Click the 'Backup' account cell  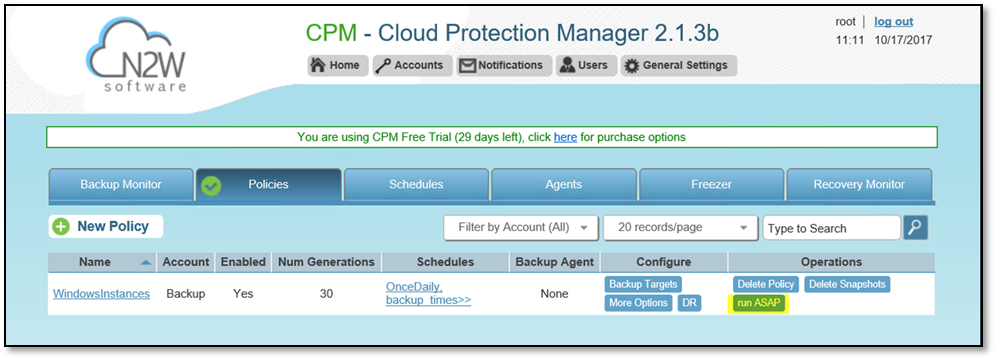tap(185, 294)
